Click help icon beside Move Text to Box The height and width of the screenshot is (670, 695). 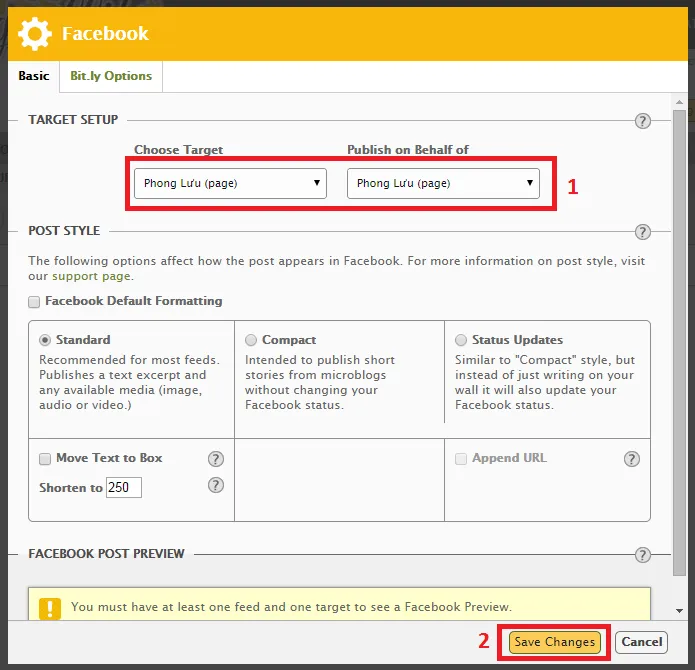[x=215, y=459]
